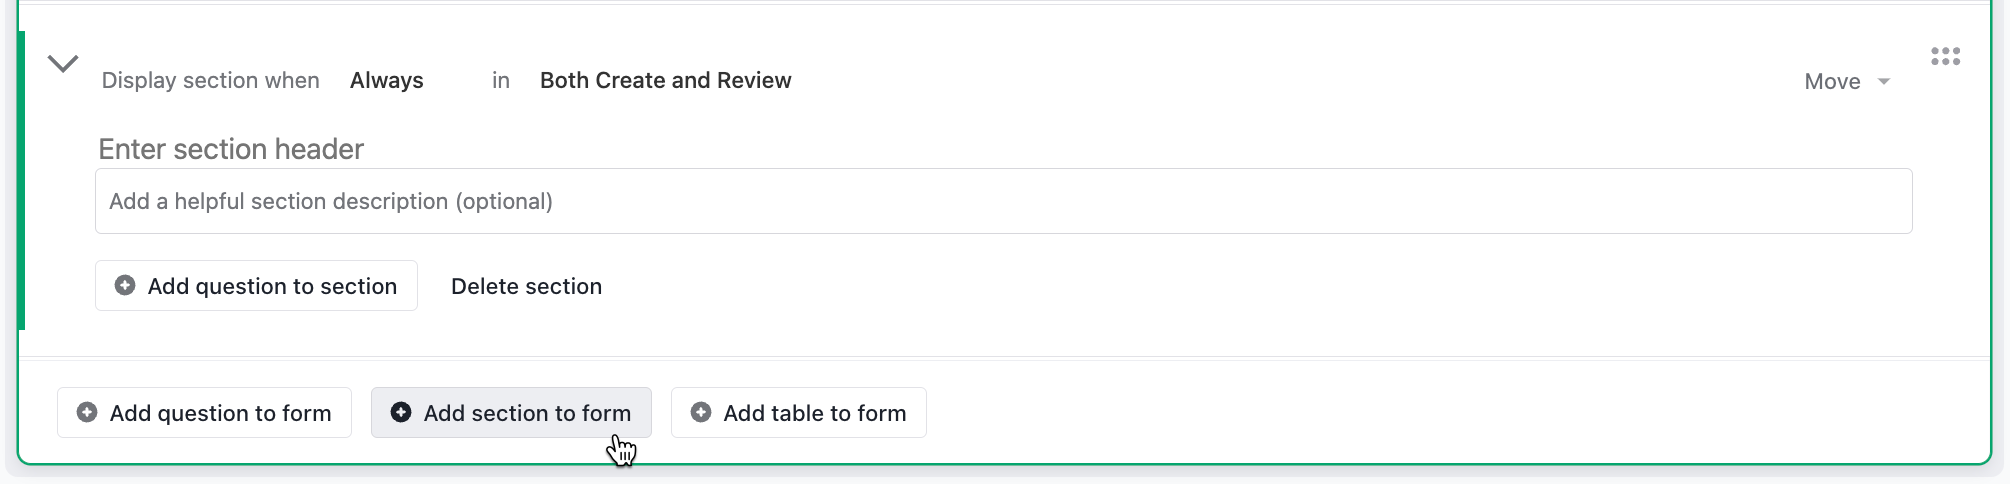Click plus icon on Add section to form
This screenshot has width=2010, height=484.
point(401,412)
